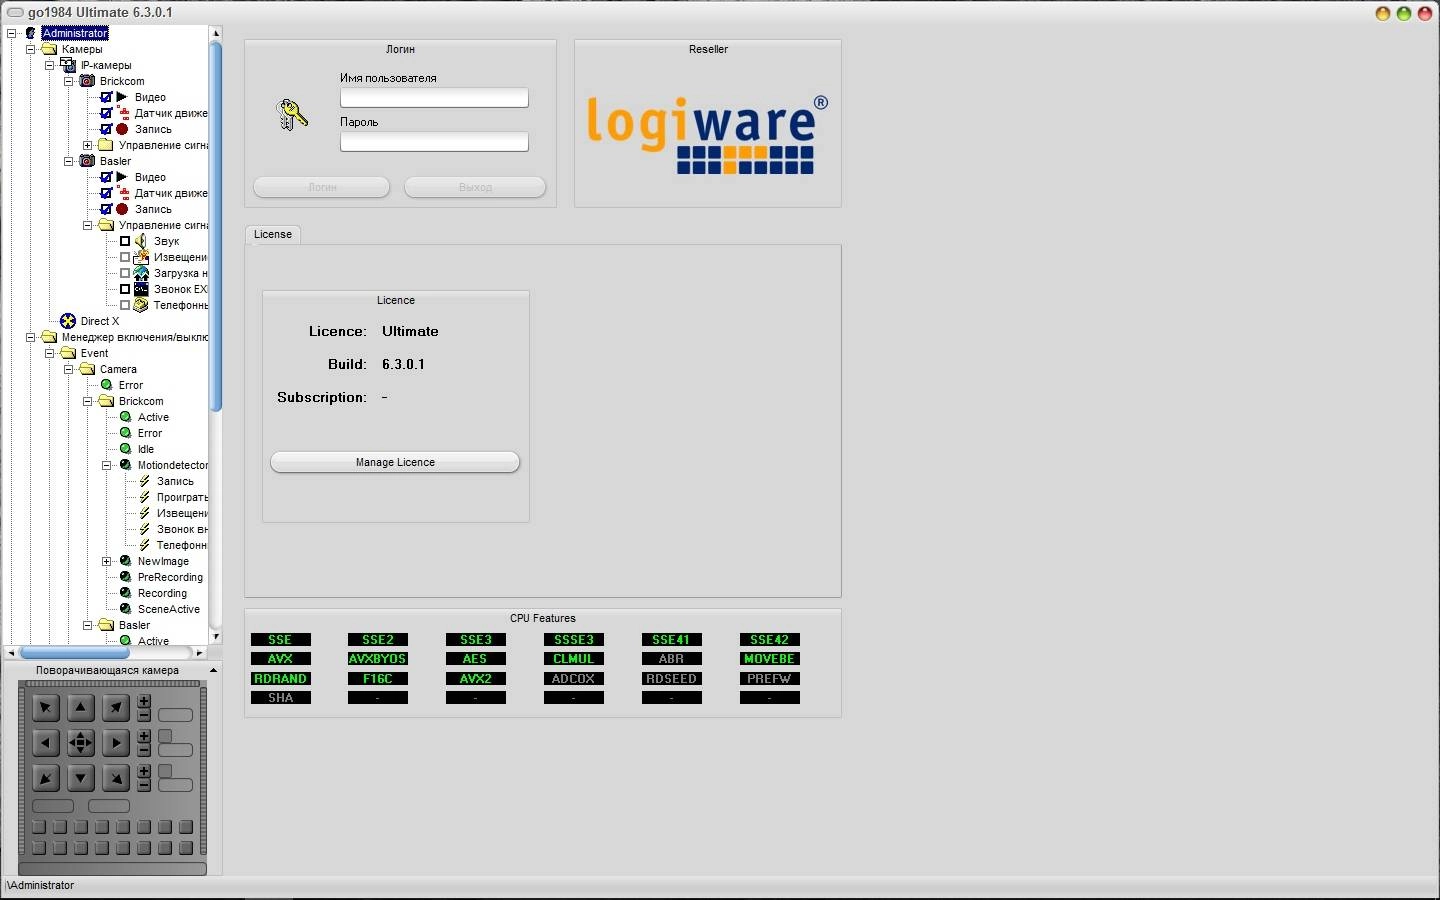Click the Basler camera icon
This screenshot has width=1440, height=900.
pos(87,161)
